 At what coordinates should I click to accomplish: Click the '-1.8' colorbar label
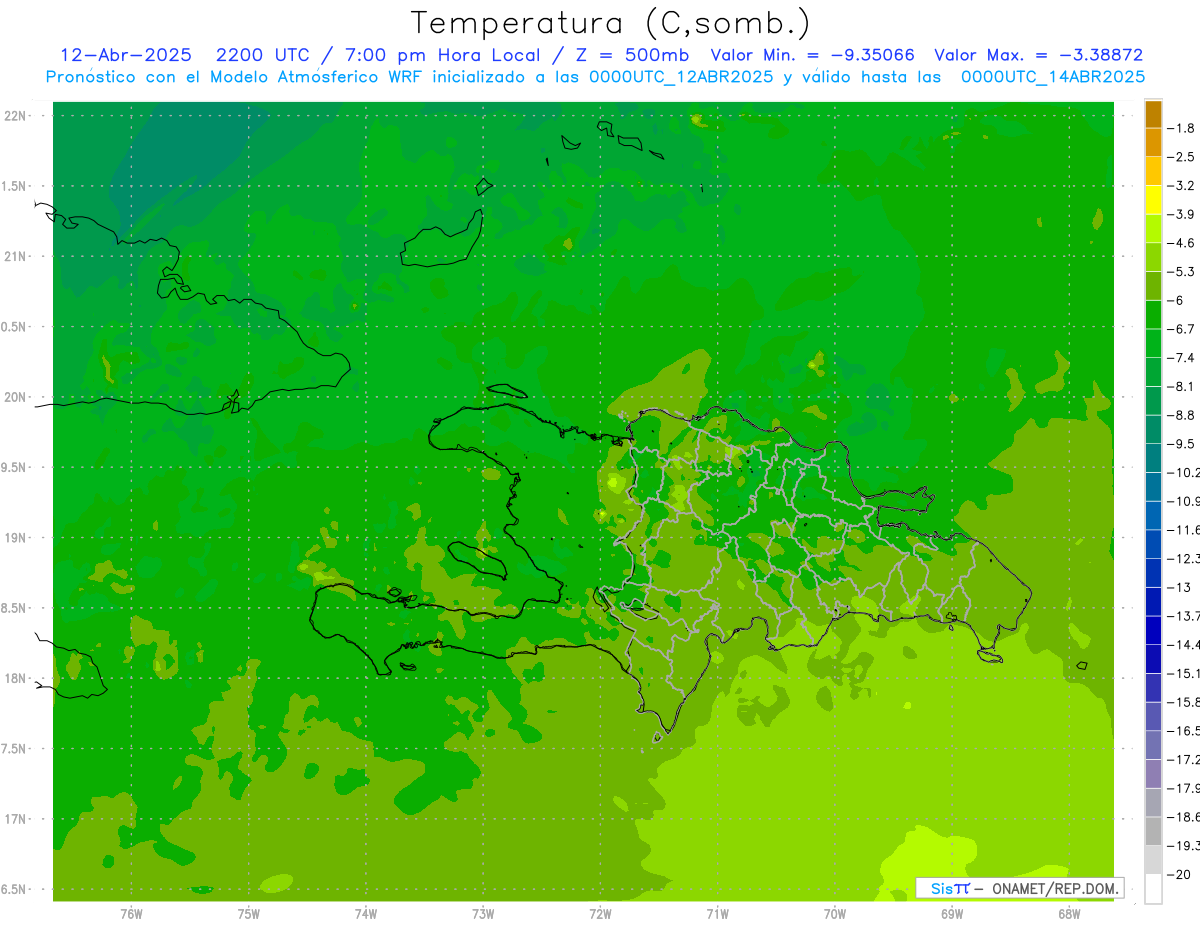1182,128
